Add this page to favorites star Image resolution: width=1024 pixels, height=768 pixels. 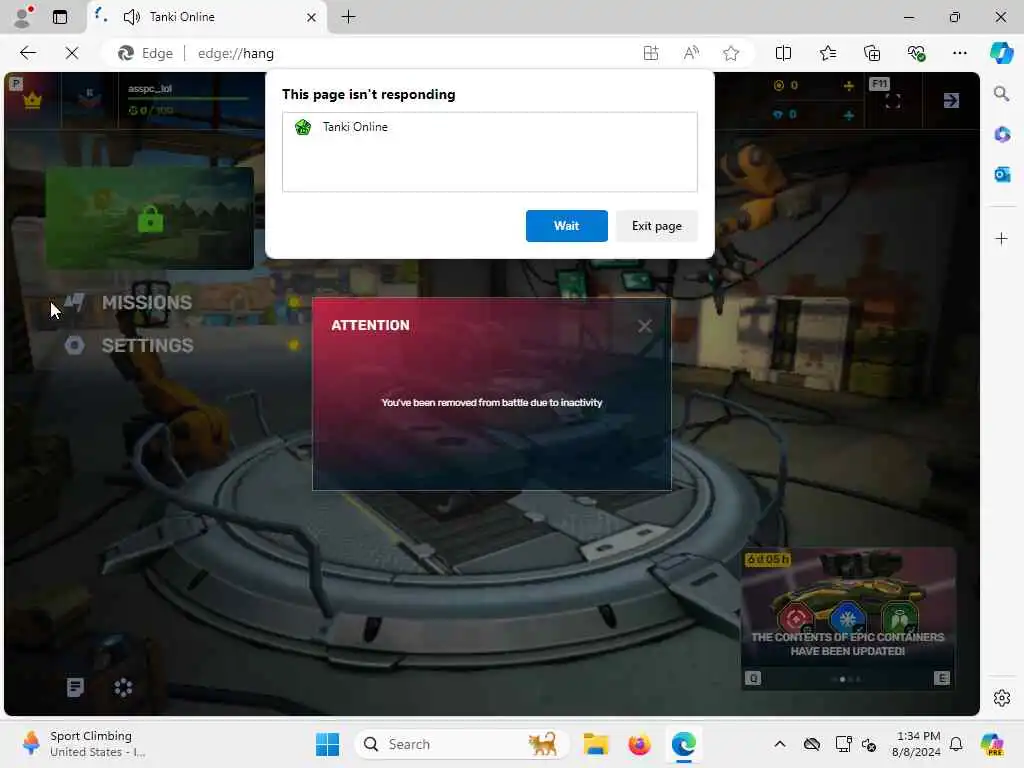[731, 54]
